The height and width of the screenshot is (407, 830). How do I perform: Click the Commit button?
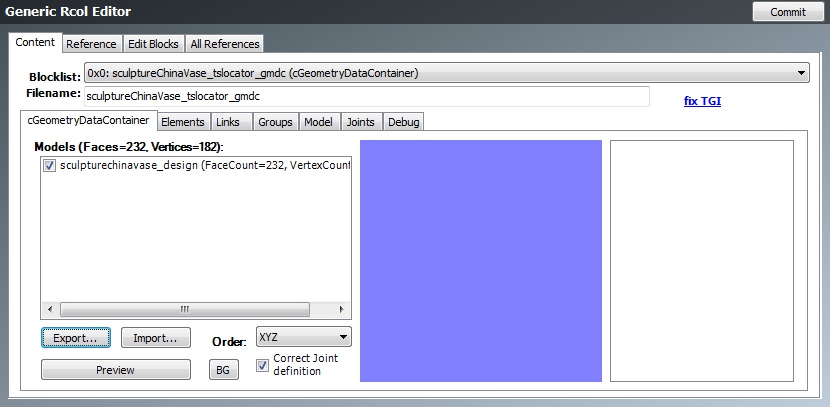point(787,12)
